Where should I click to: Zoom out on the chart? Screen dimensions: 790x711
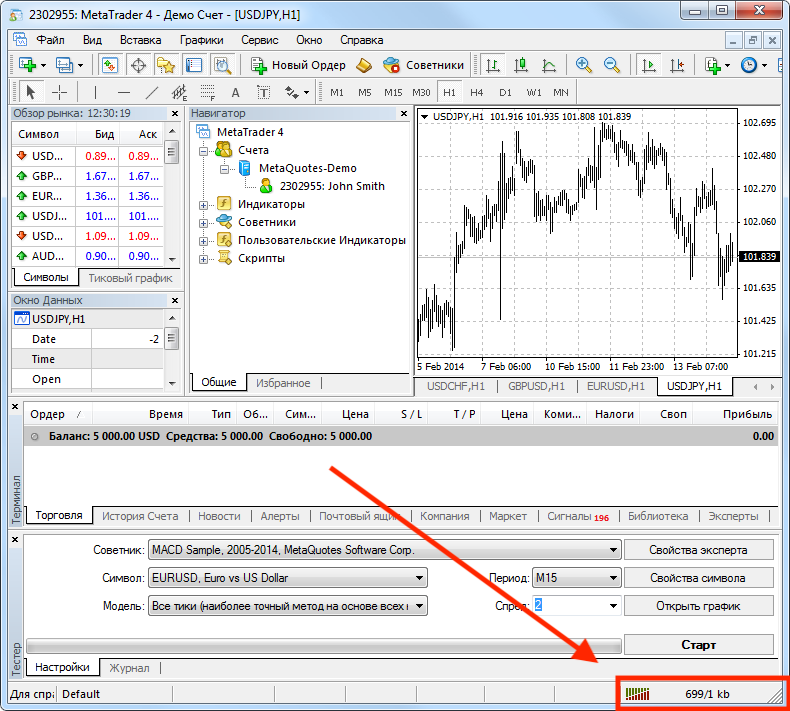click(612, 65)
